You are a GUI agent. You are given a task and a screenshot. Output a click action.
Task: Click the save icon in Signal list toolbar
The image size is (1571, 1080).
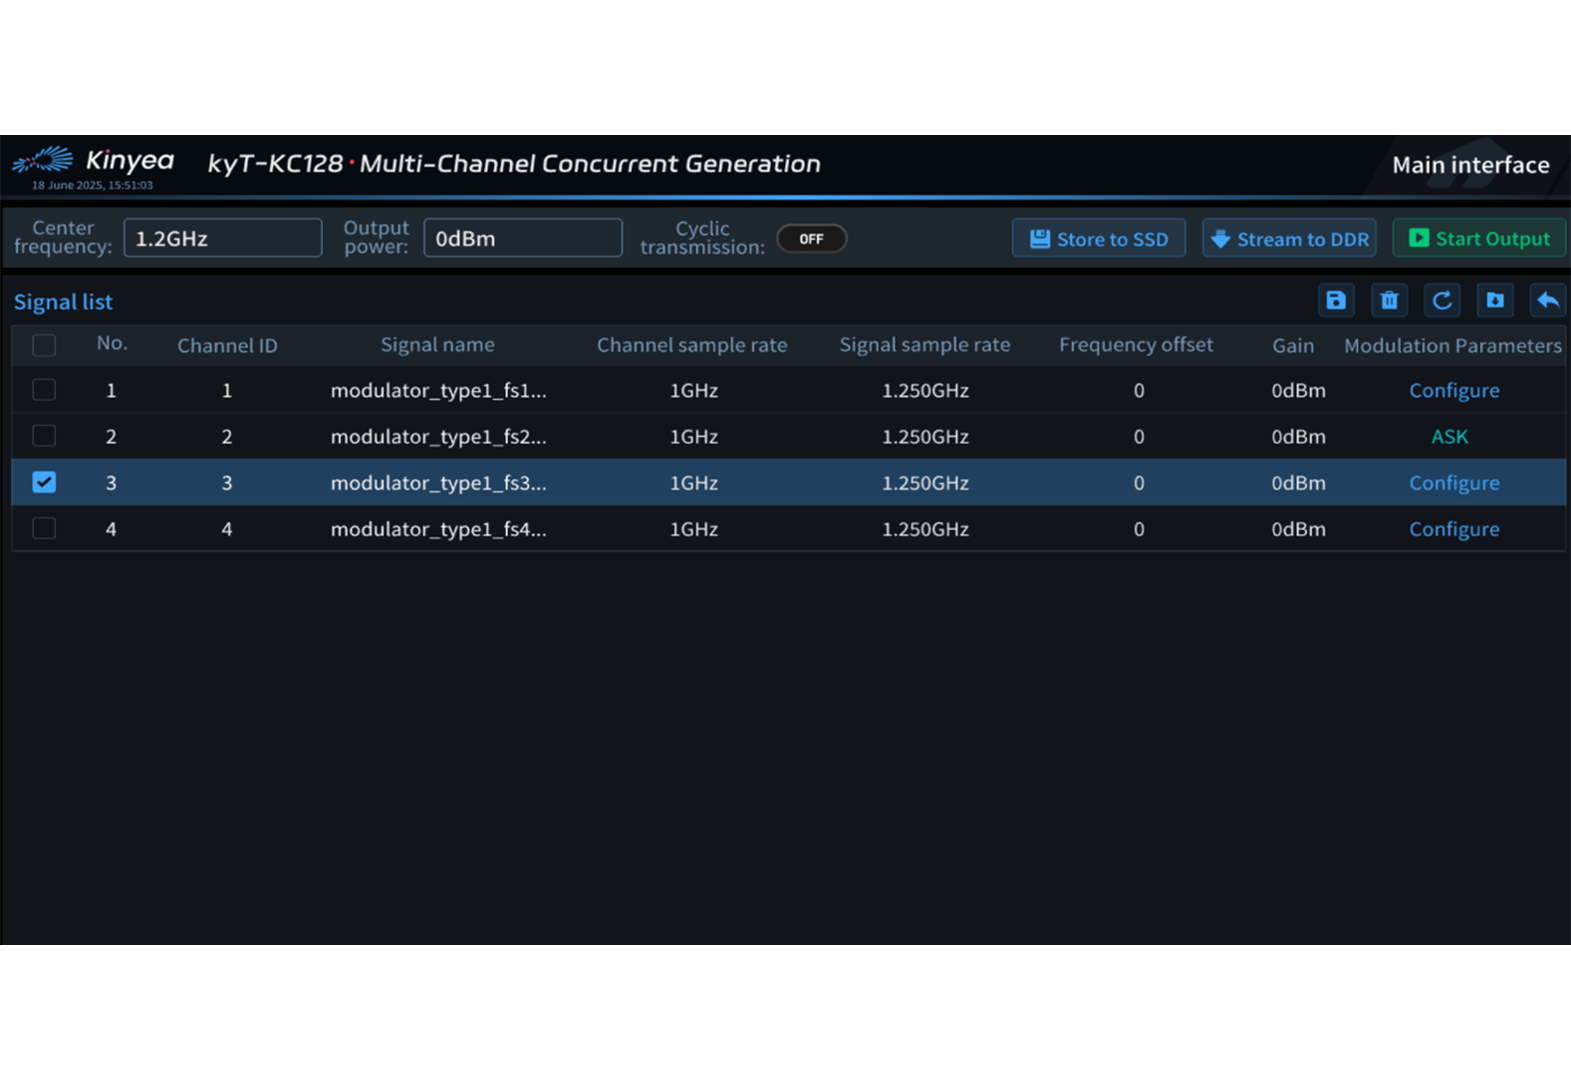[x=1336, y=300]
